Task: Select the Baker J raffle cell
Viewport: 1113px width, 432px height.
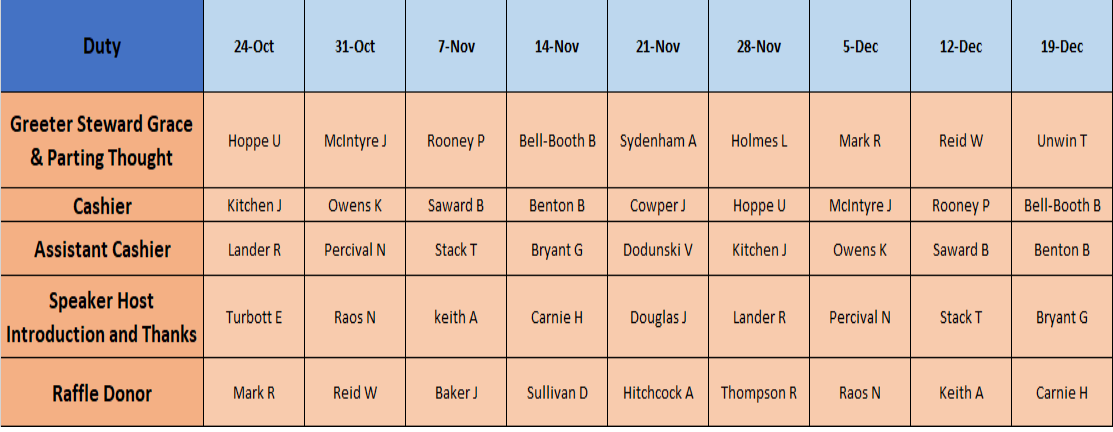Action: [x=456, y=392]
